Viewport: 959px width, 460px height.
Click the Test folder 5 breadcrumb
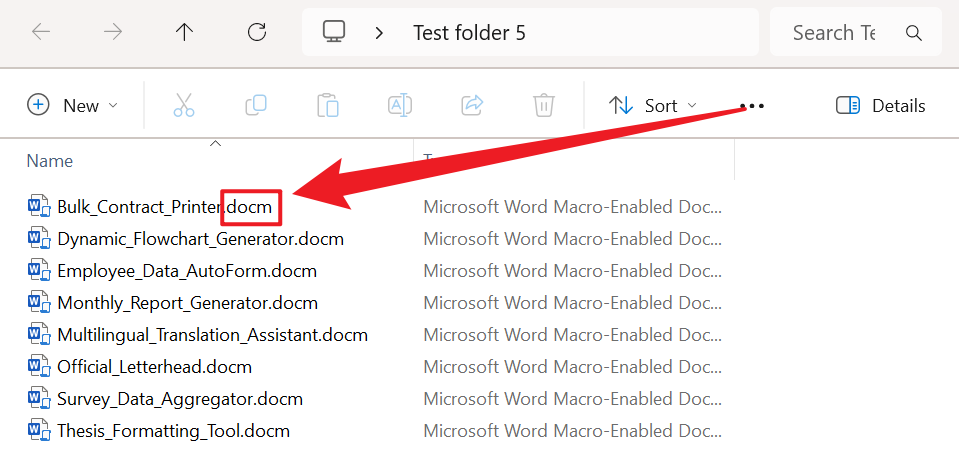pos(469,33)
